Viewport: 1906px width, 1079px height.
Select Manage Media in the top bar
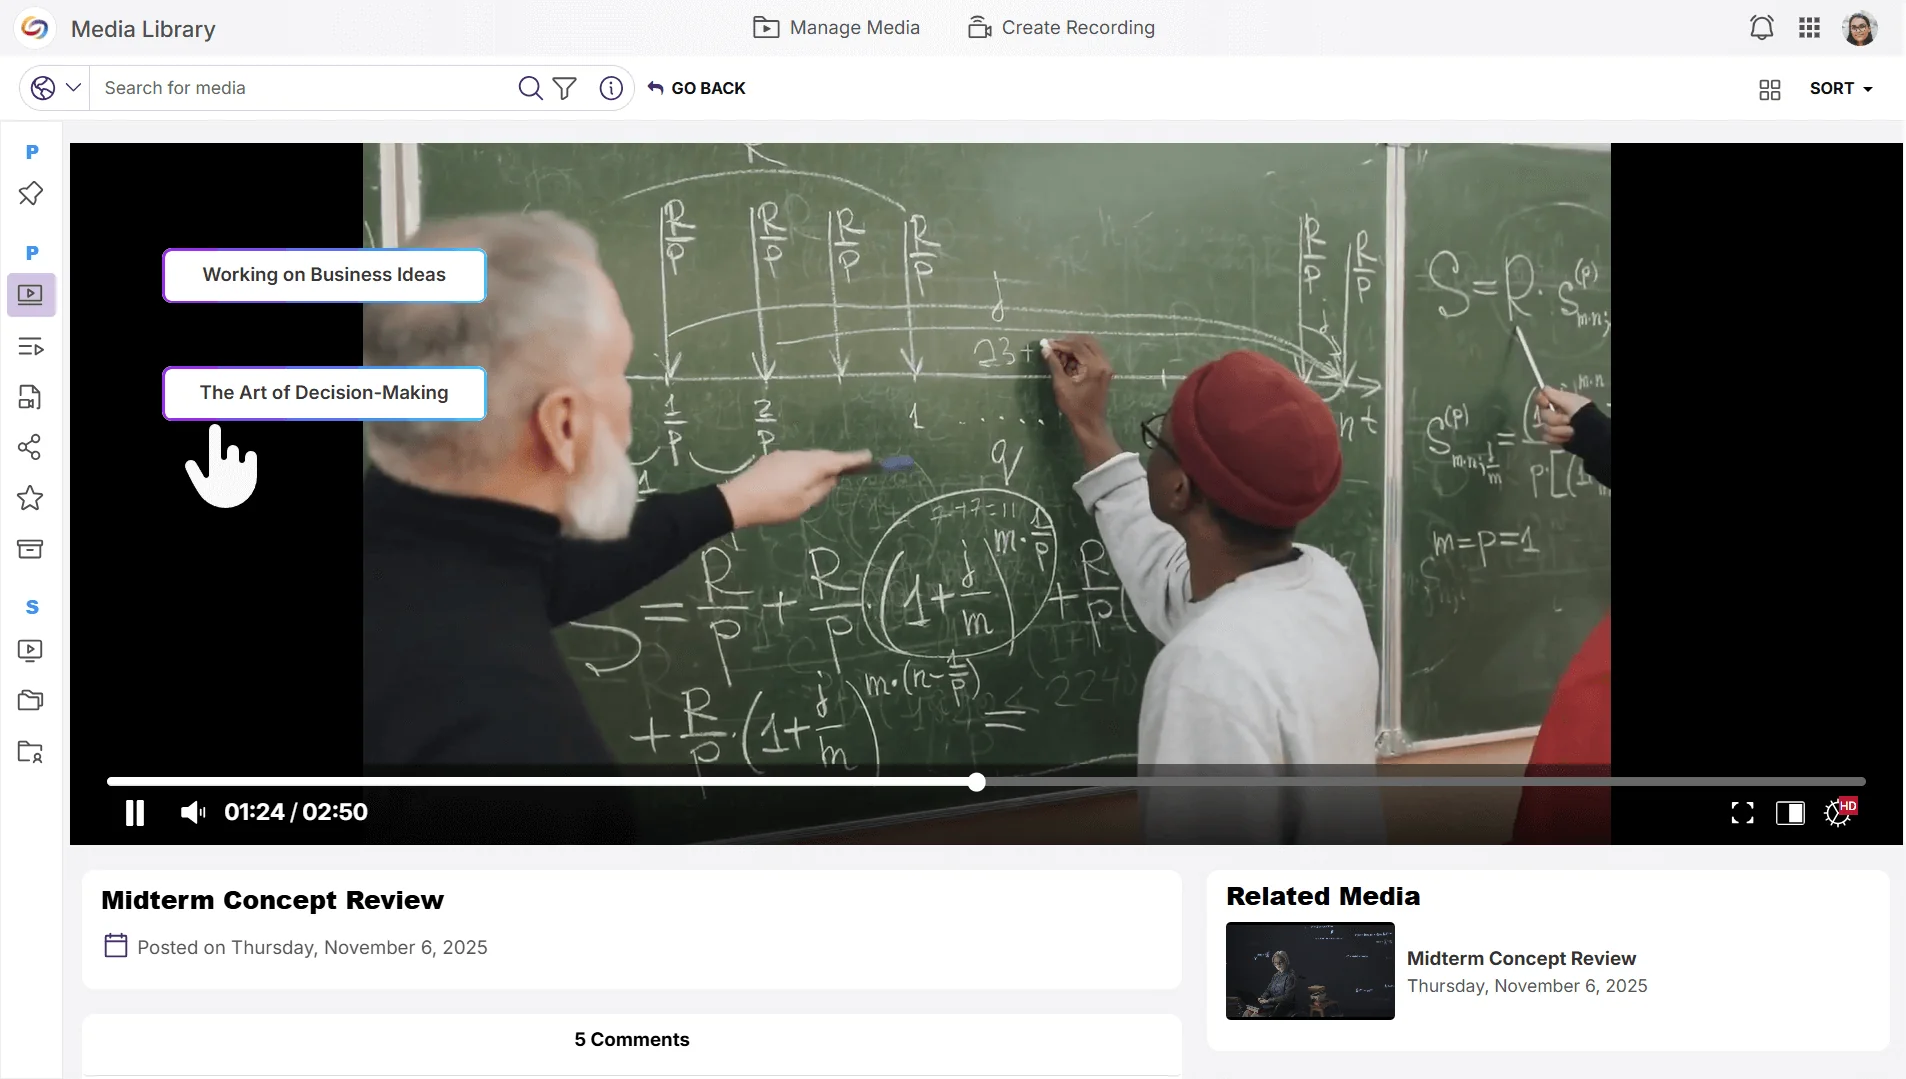pos(837,27)
